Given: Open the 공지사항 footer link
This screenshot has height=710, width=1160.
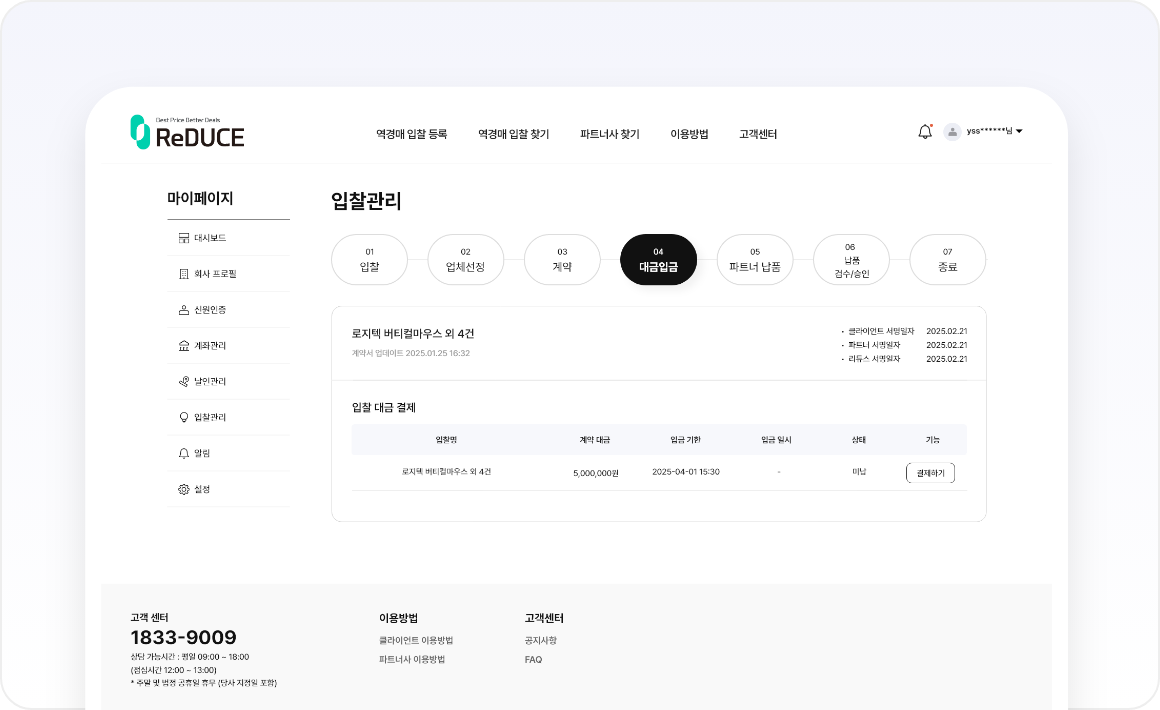Looking at the screenshot, I should pyautogui.click(x=540, y=640).
